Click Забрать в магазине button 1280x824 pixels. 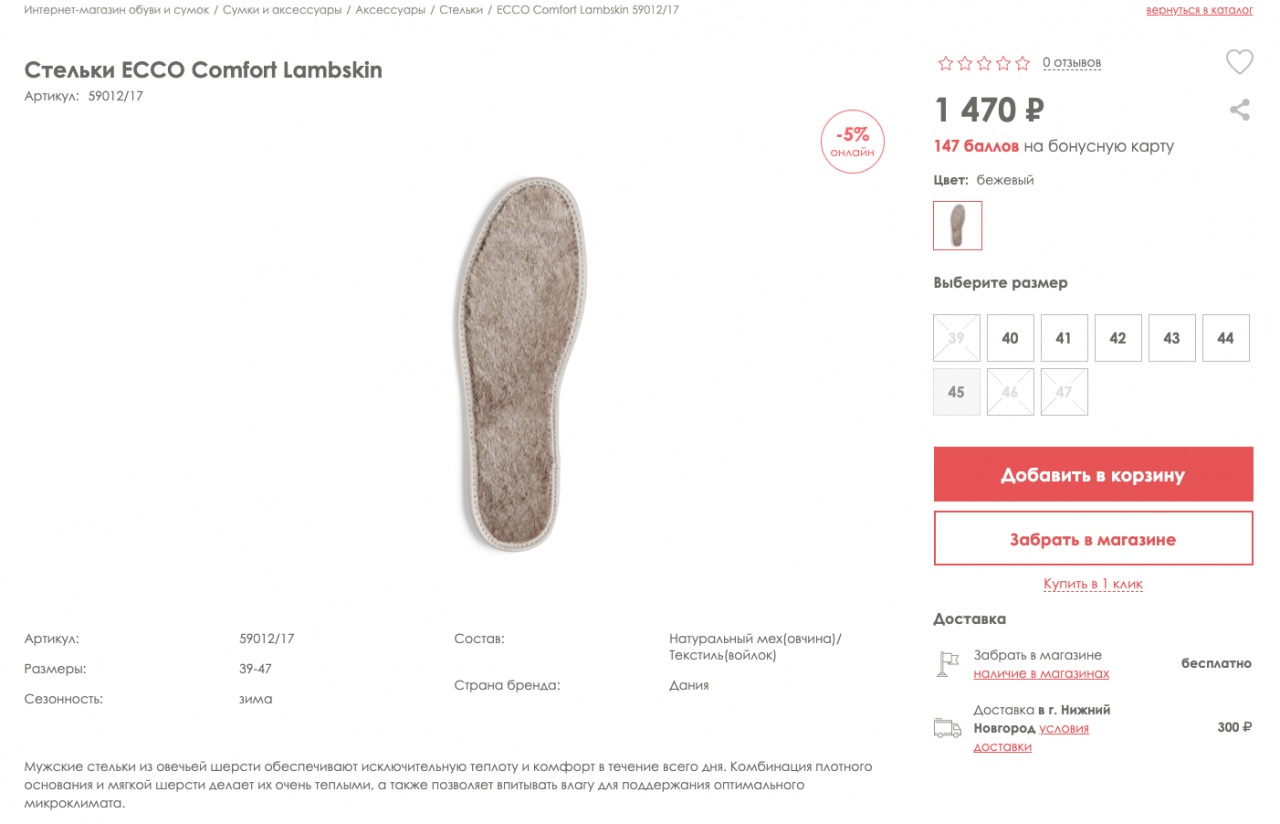(1092, 539)
